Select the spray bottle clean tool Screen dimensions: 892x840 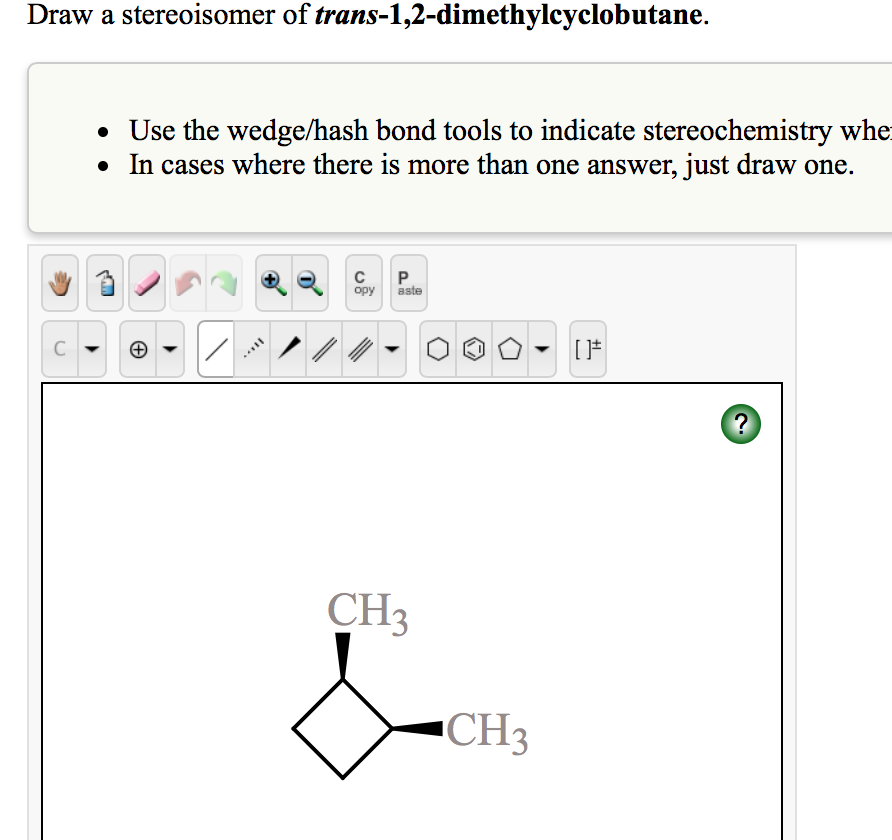click(x=104, y=282)
